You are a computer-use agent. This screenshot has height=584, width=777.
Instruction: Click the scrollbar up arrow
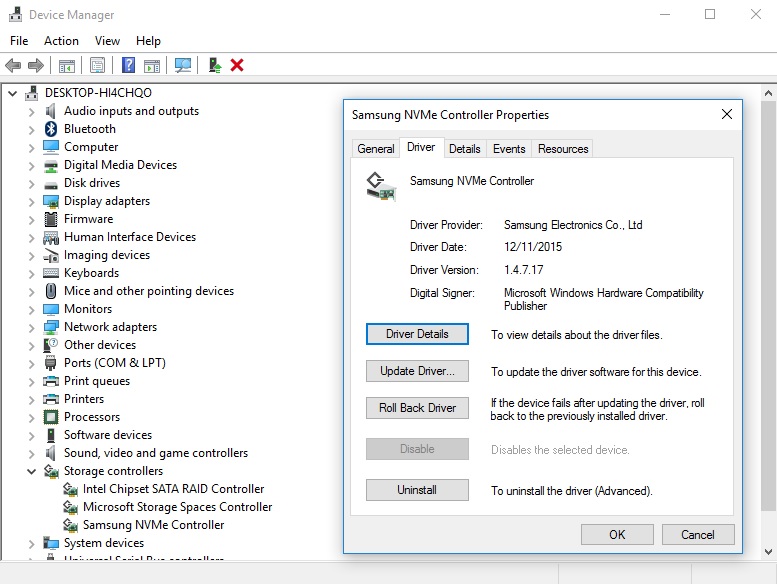click(x=768, y=93)
